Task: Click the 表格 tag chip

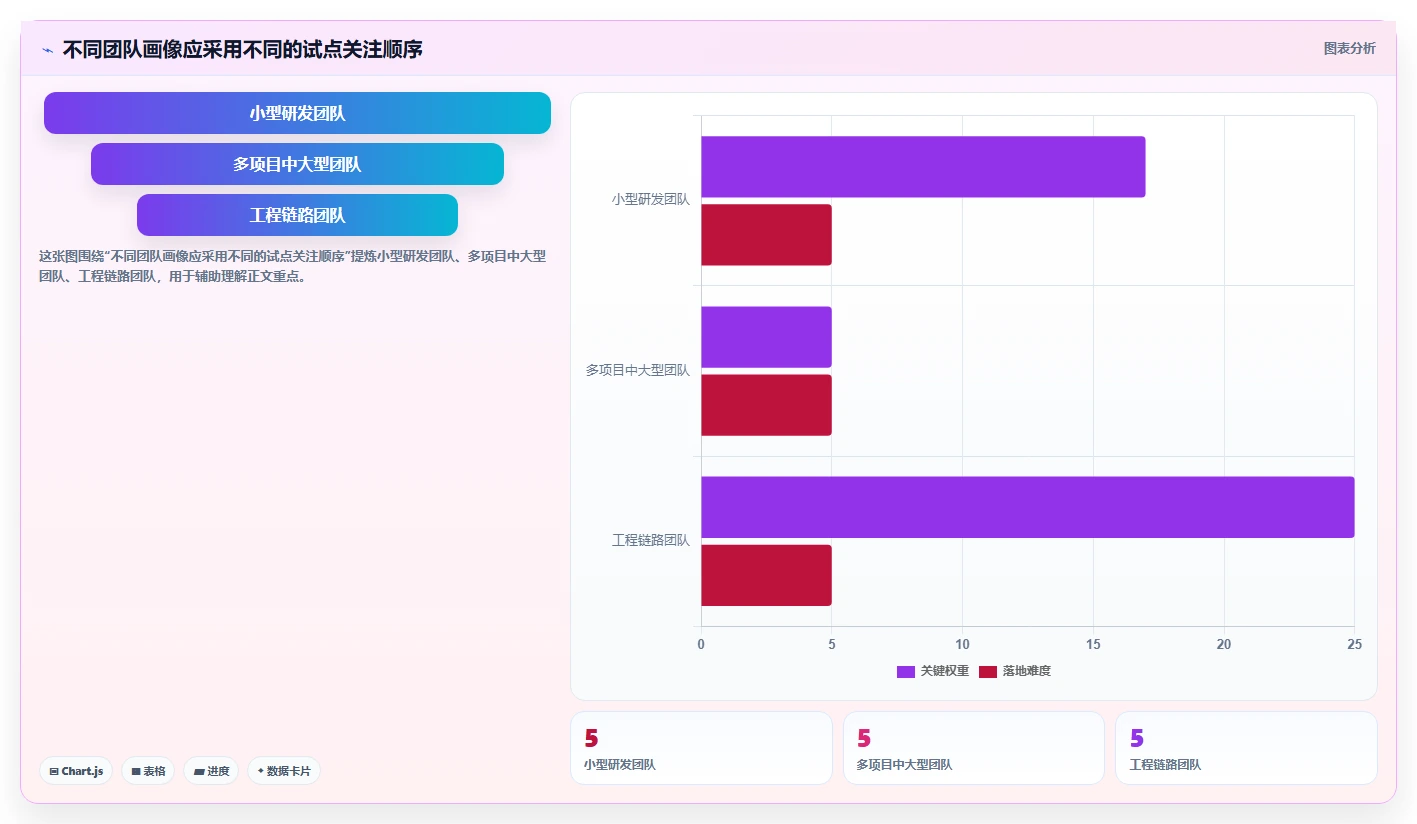Action: click(148, 771)
